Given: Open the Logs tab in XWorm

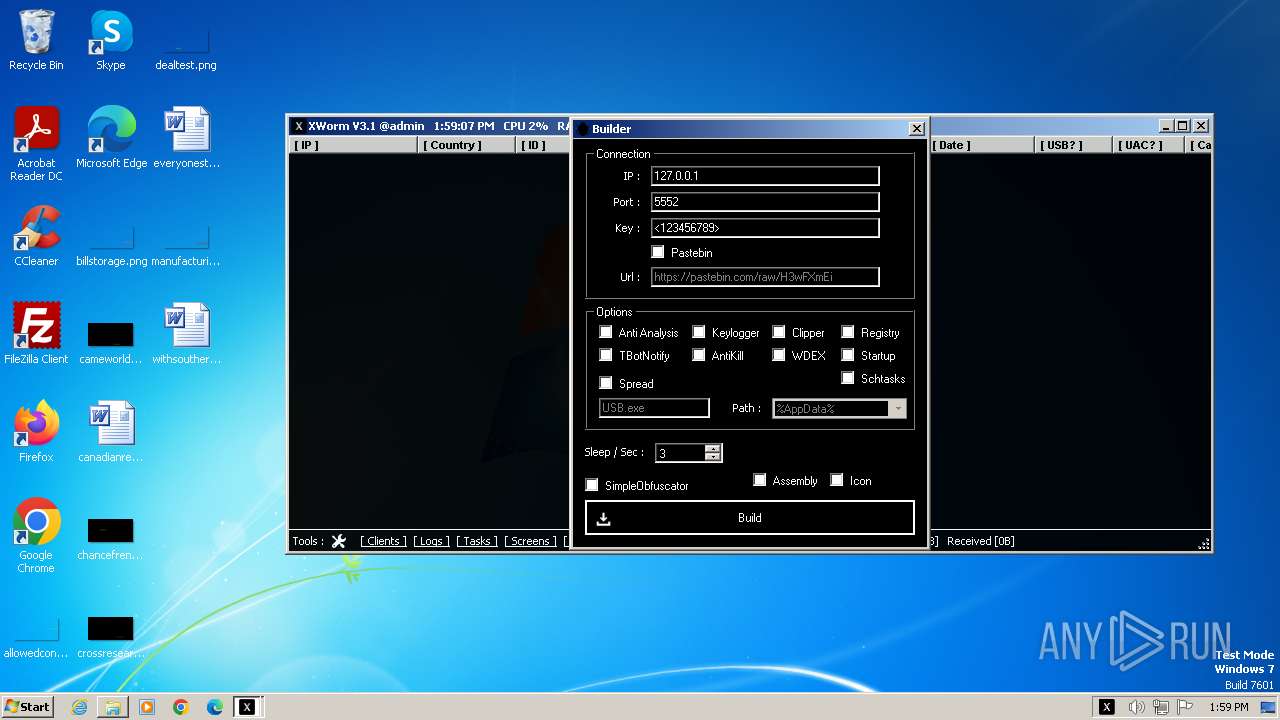Looking at the screenshot, I should pos(432,541).
